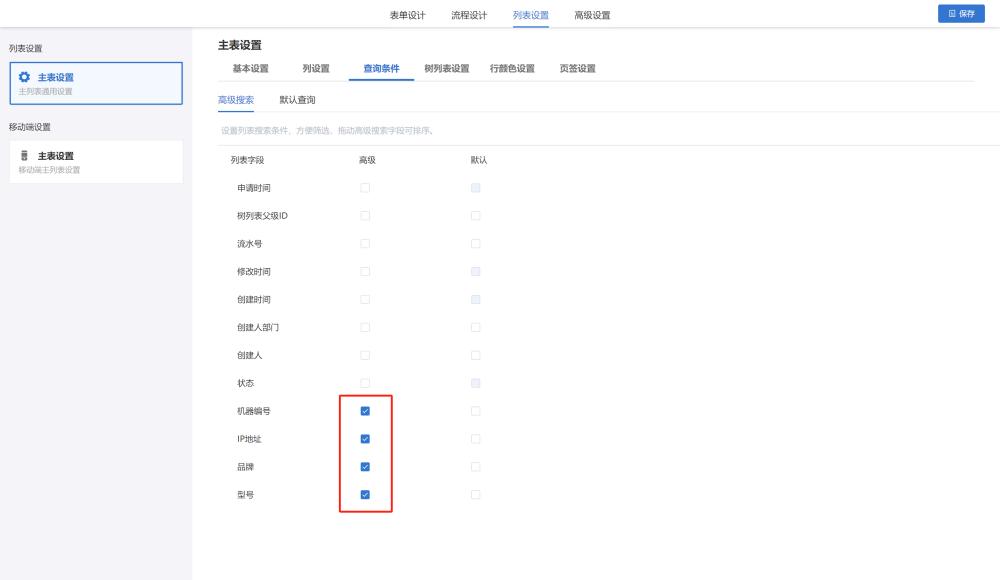Viewport: 1000px width, 580px height.
Task: Check 高级 checkbox for 创建人部门
Action: 365,327
